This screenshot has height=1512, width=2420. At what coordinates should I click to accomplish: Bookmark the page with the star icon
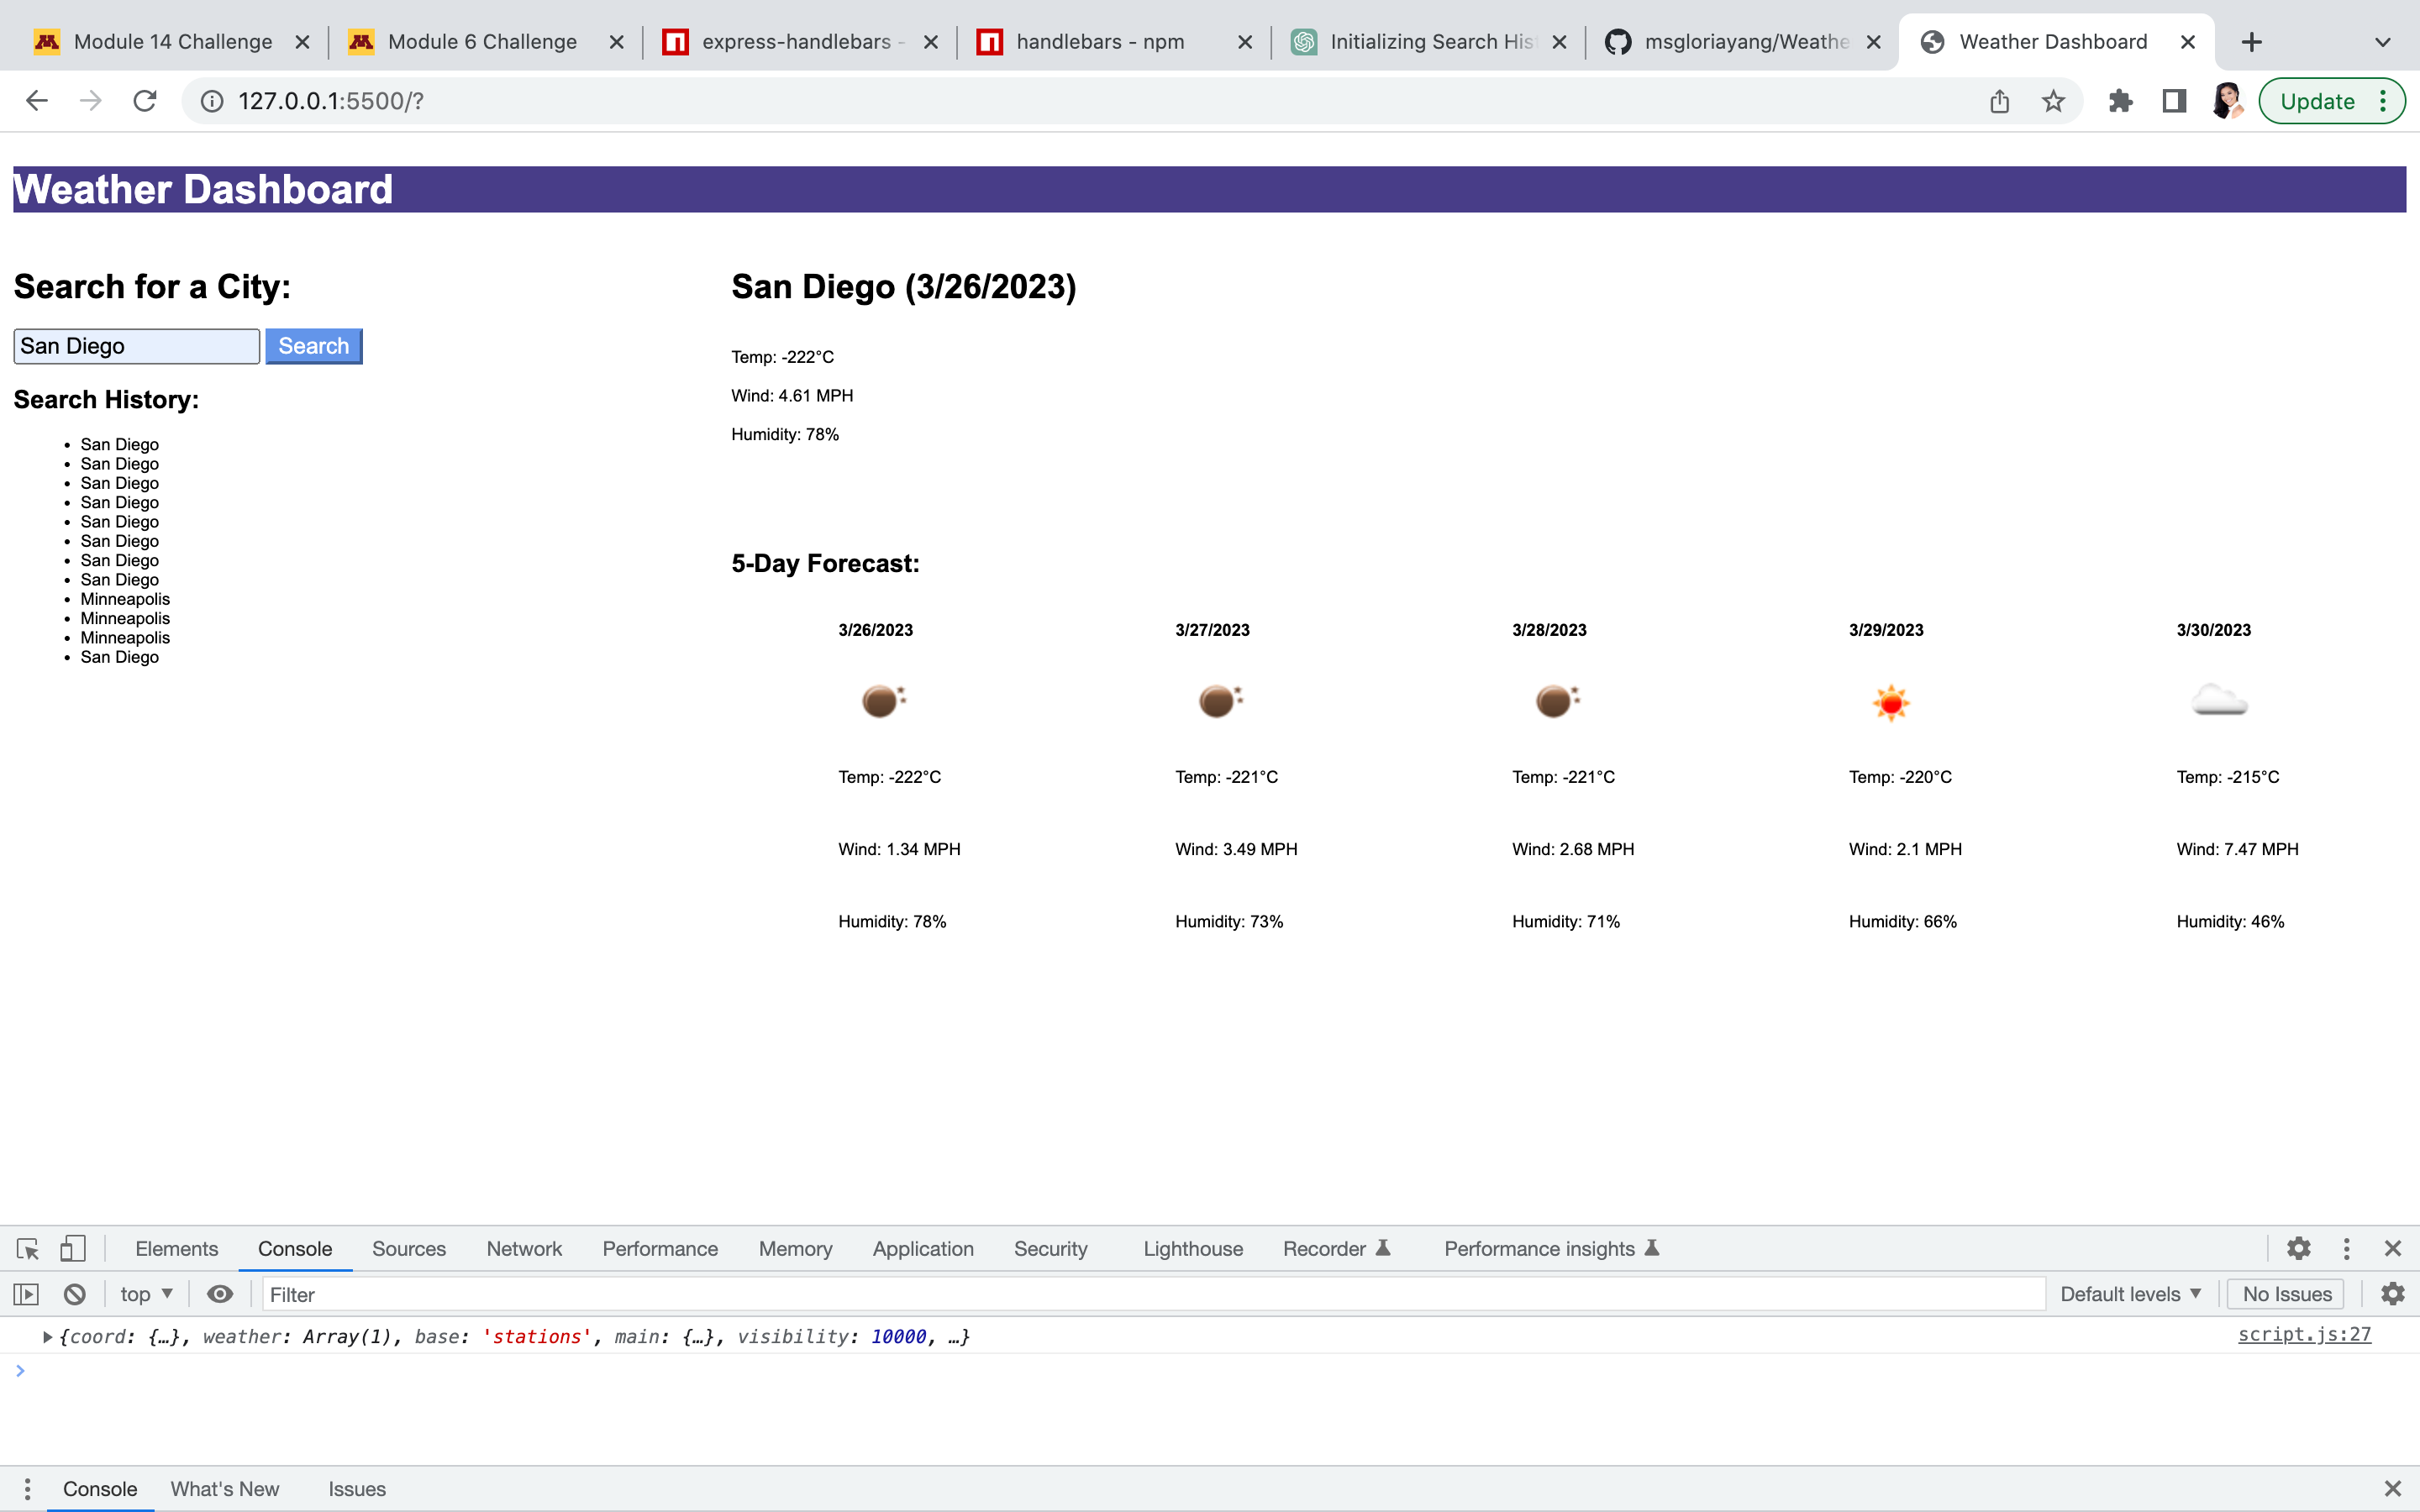tap(2053, 100)
